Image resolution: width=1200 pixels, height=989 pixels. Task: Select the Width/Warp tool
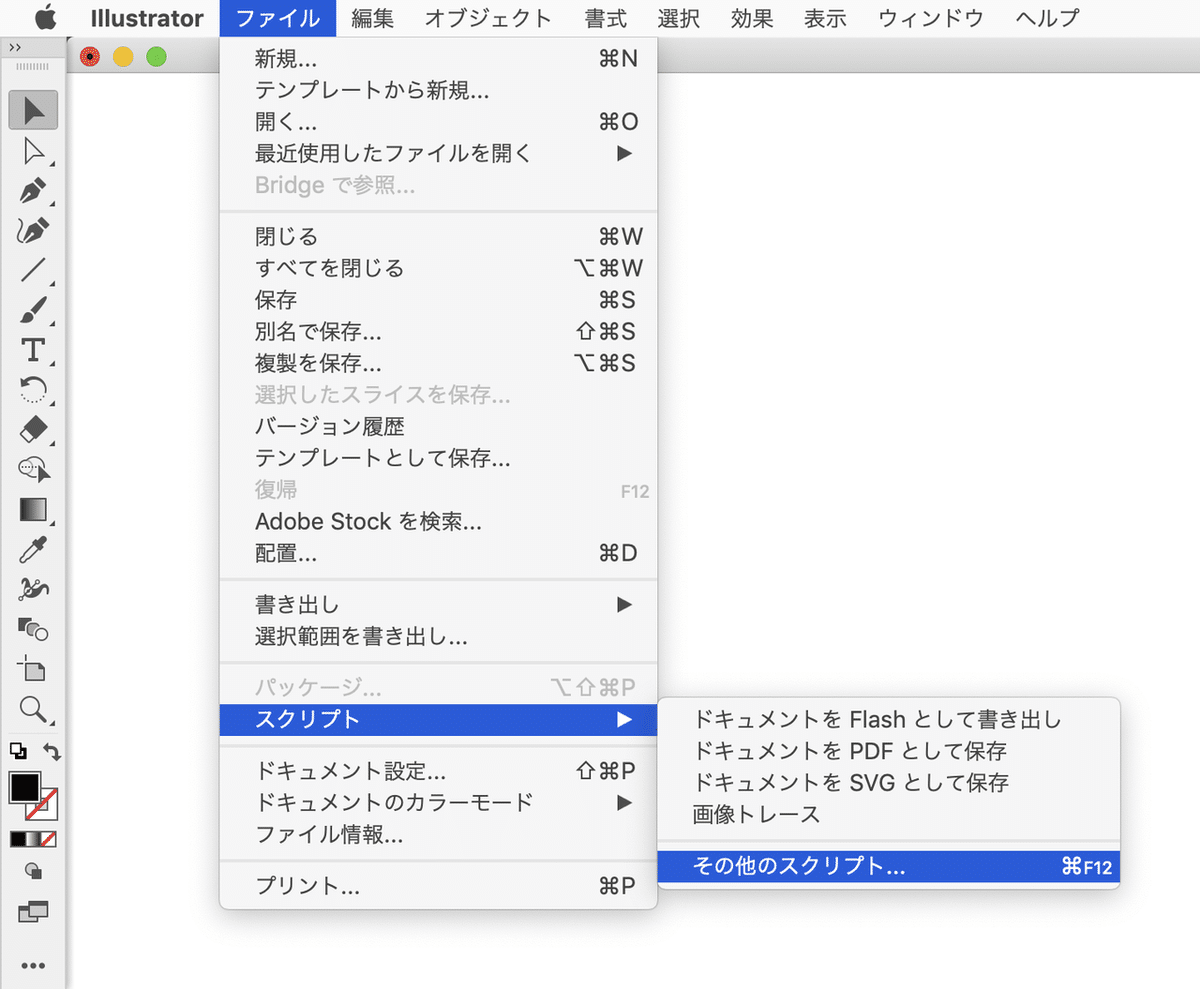[33, 590]
